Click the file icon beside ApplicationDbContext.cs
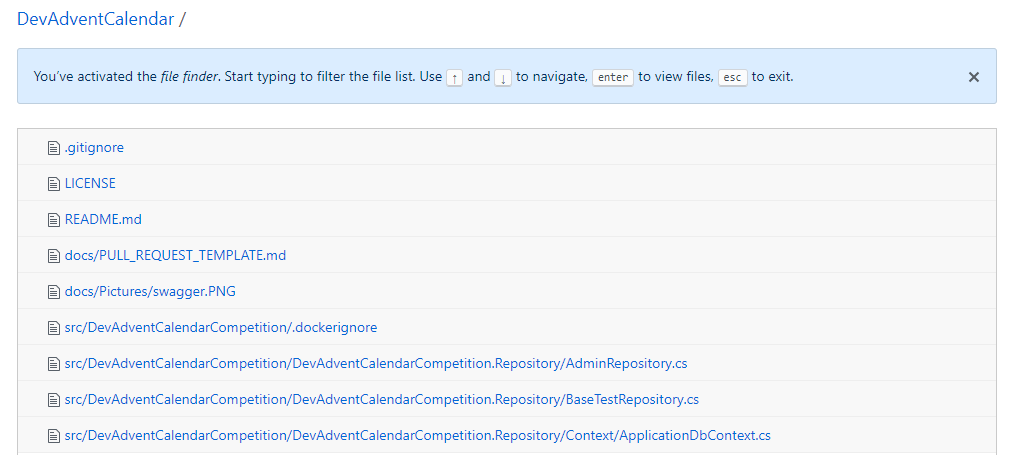Screen dimensions: 1011x455 54,436
